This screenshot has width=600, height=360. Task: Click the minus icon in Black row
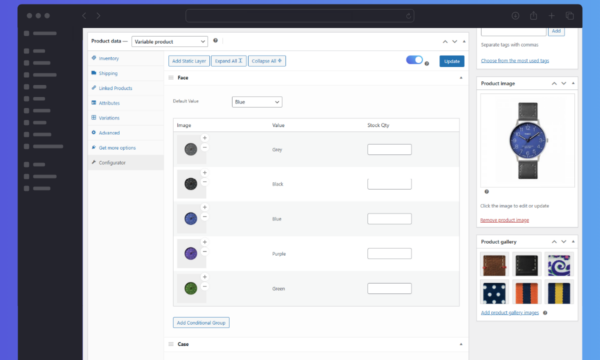(x=205, y=182)
